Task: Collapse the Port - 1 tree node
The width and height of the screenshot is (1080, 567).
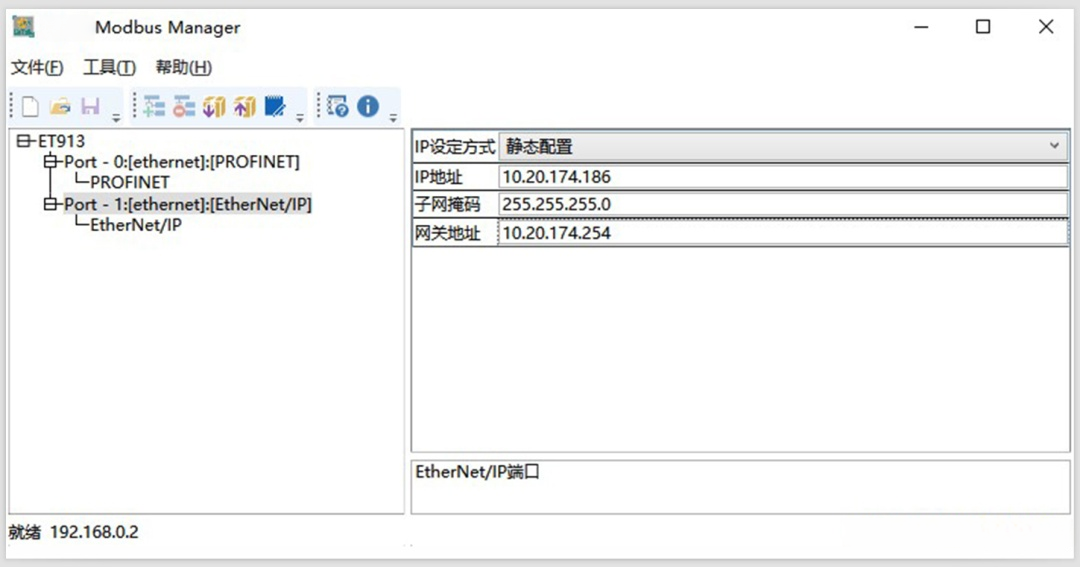Action: (x=50, y=204)
